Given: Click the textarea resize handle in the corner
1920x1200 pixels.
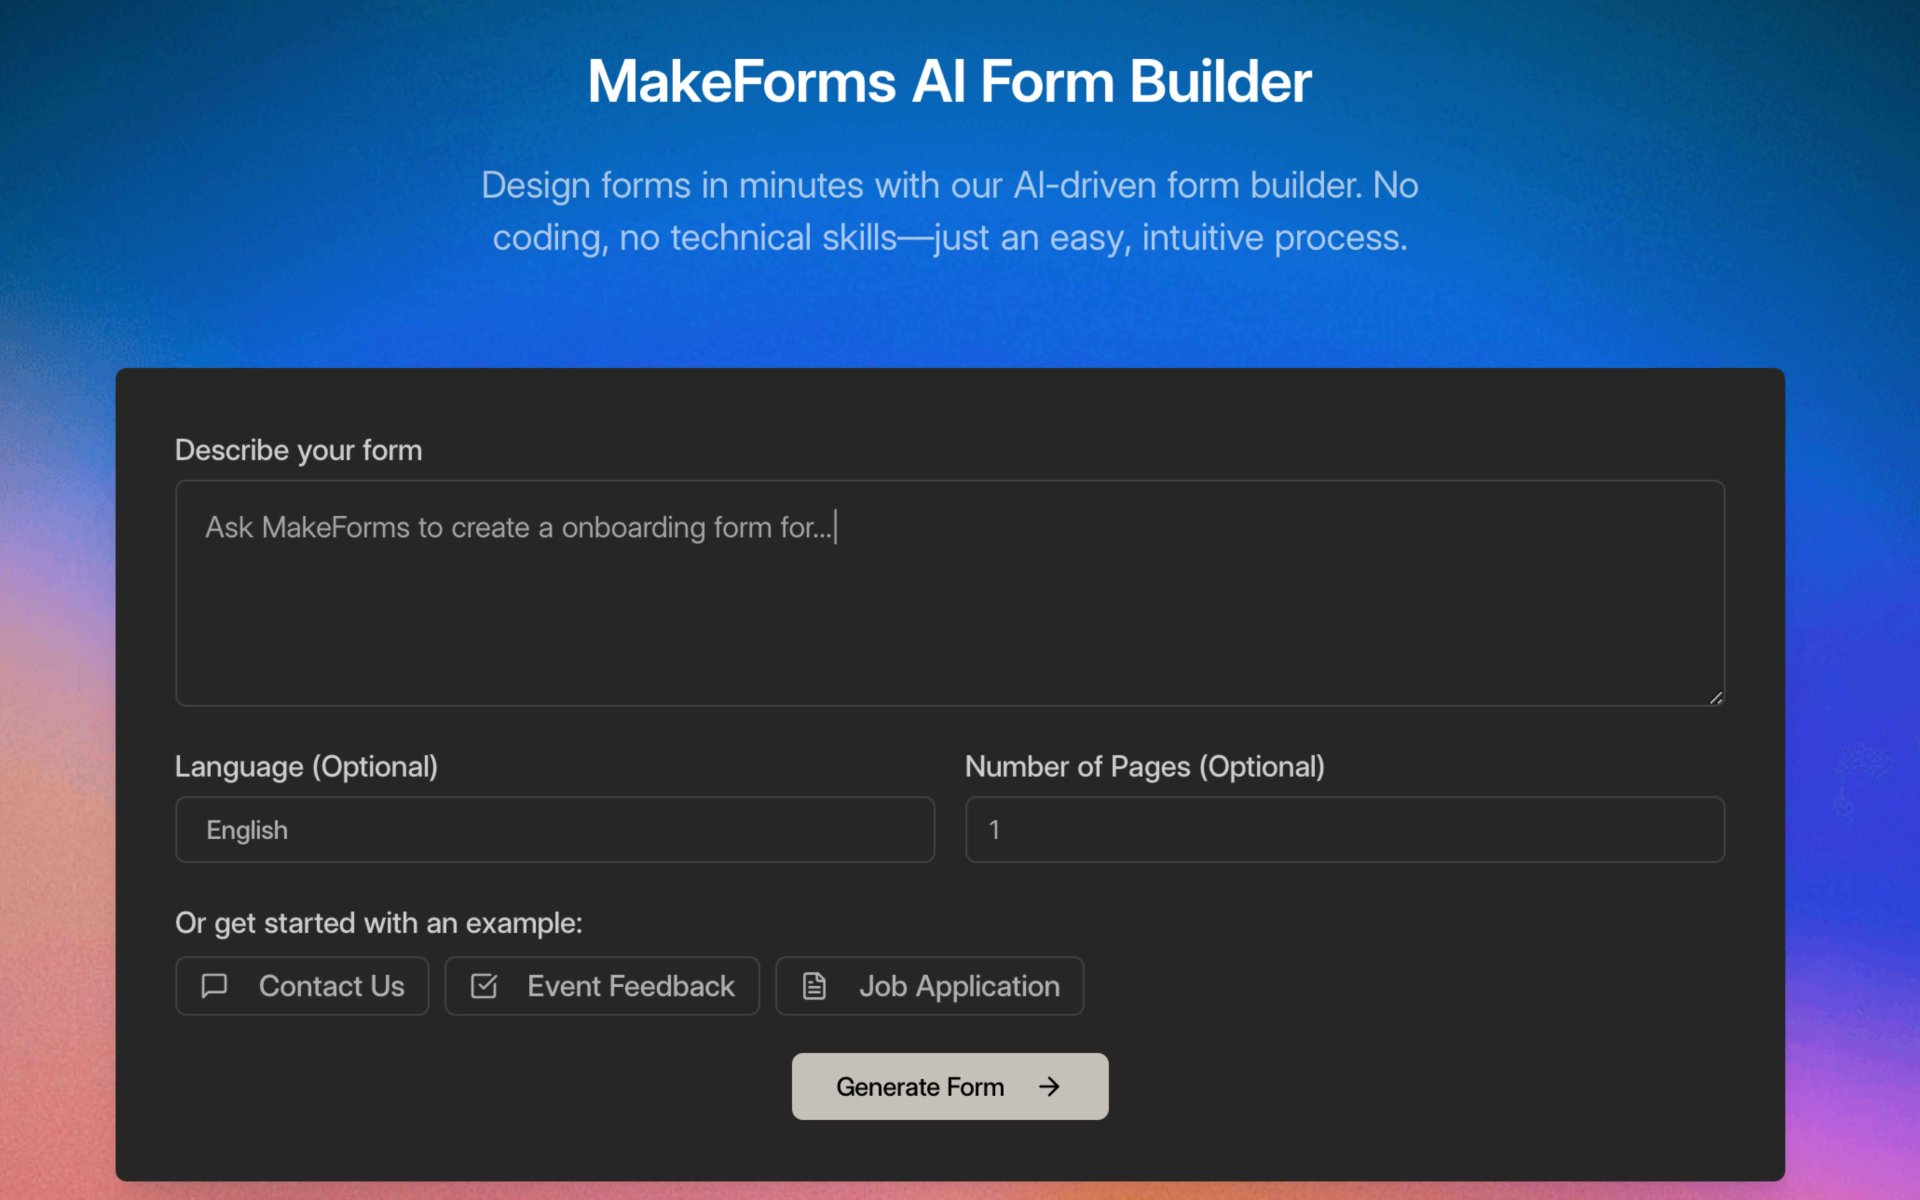Looking at the screenshot, I should tap(1715, 698).
